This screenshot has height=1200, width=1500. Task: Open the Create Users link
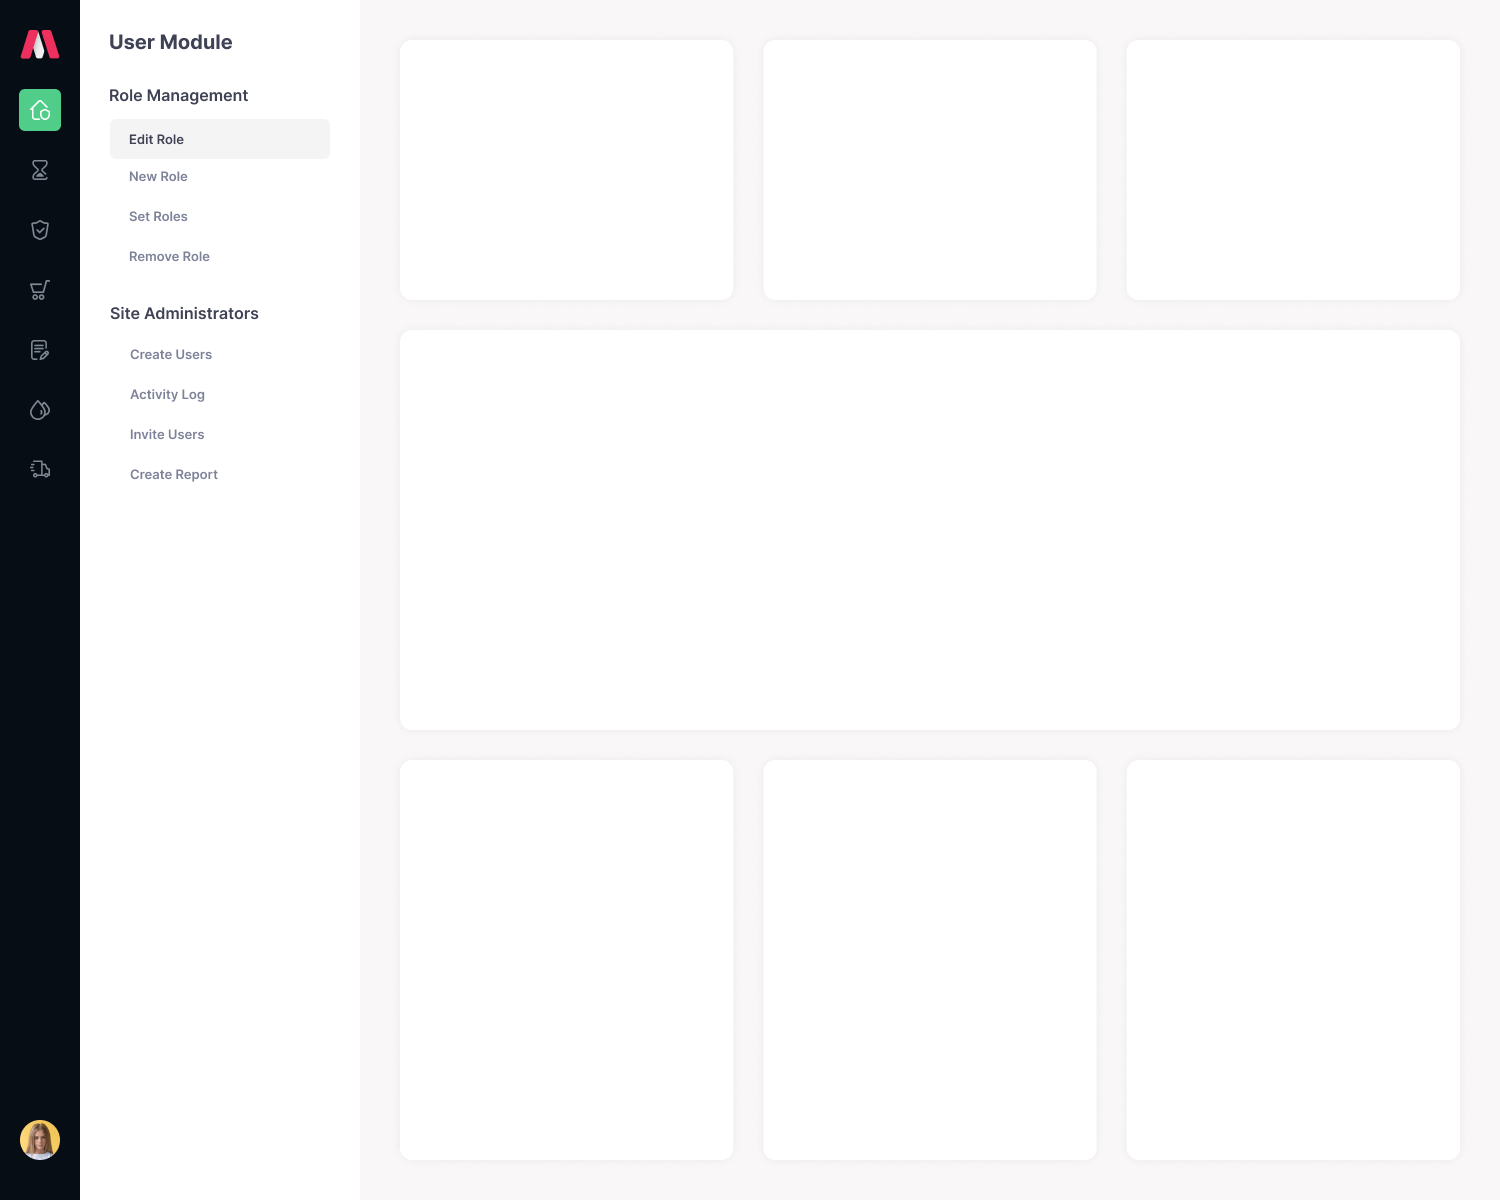[x=171, y=354]
